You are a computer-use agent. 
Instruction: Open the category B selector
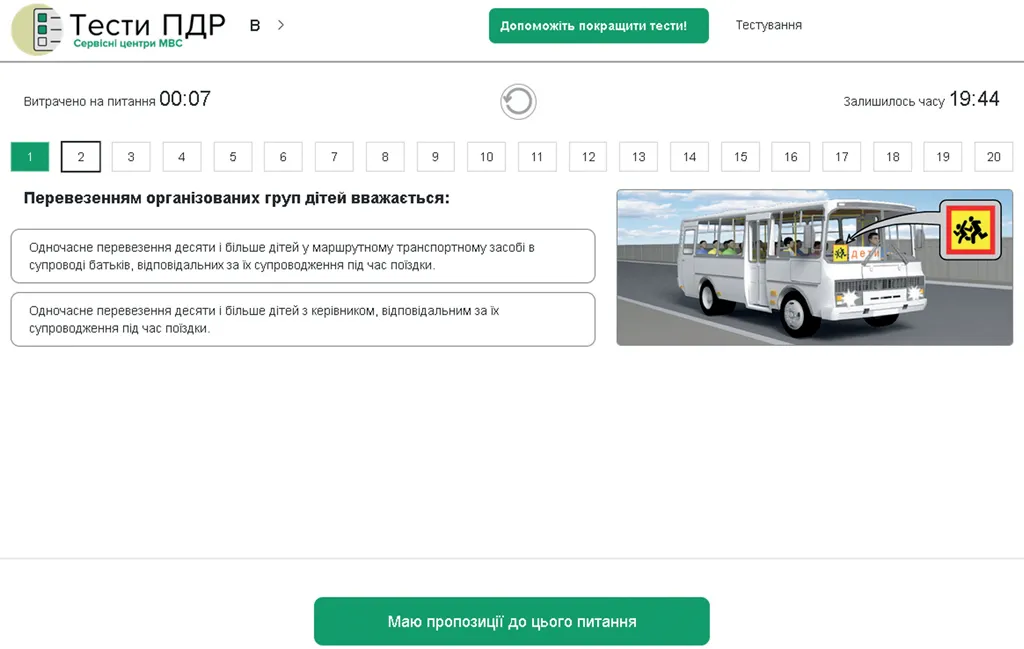255,25
